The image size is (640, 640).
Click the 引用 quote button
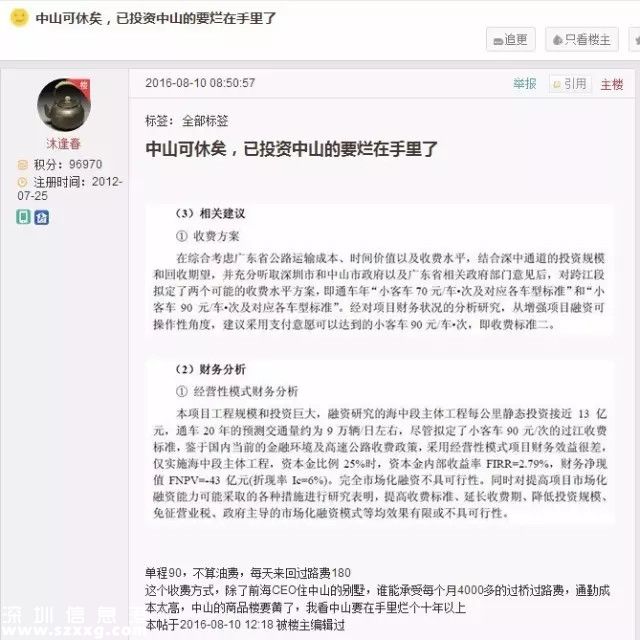pos(570,84)
